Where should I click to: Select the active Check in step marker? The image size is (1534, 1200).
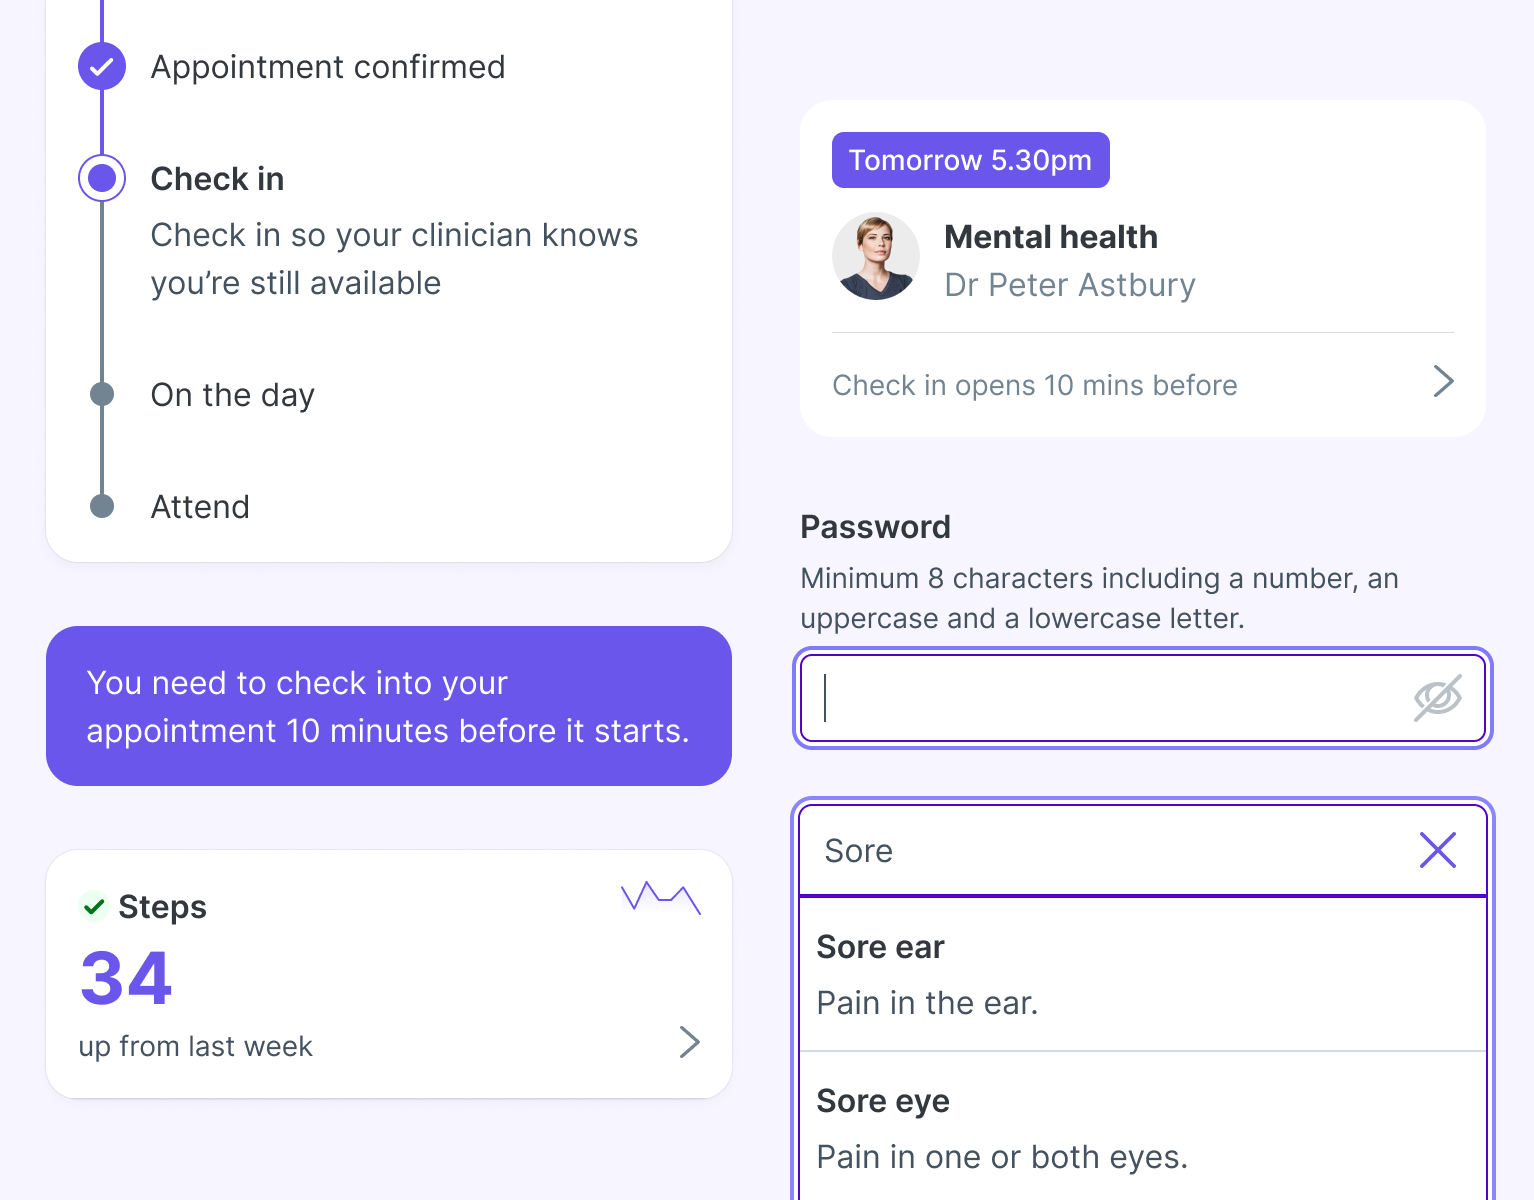102,179
